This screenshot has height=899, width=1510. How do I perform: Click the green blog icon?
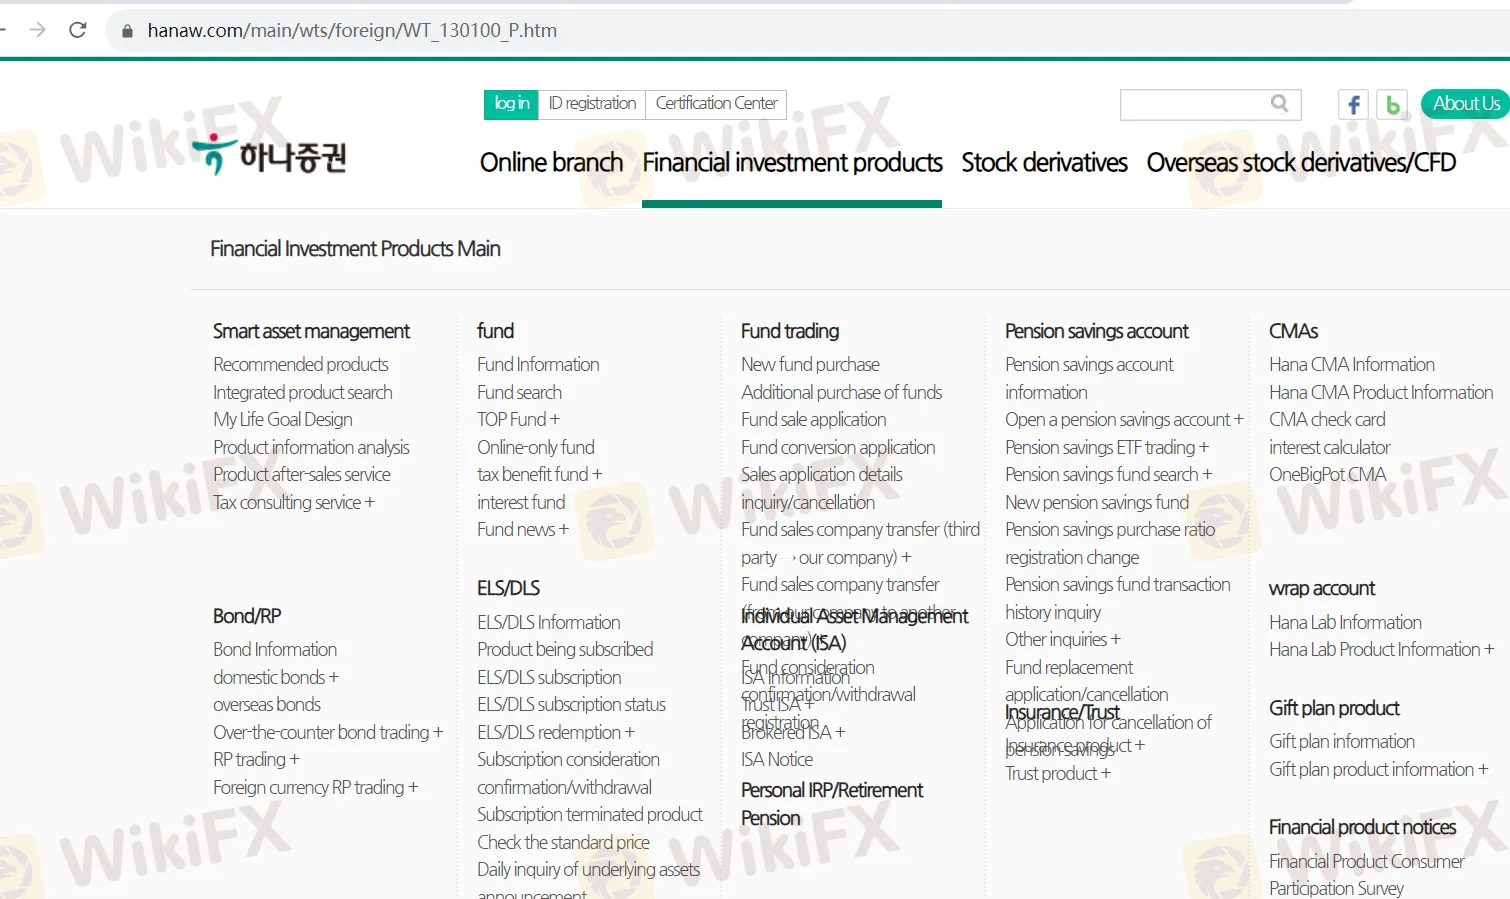pos(1392,104)
